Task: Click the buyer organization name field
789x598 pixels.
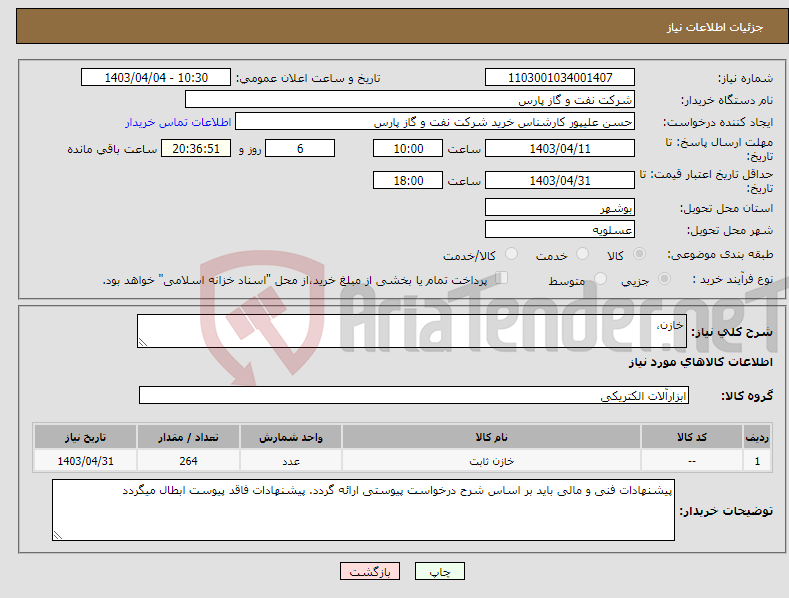Action: point(410,100)
